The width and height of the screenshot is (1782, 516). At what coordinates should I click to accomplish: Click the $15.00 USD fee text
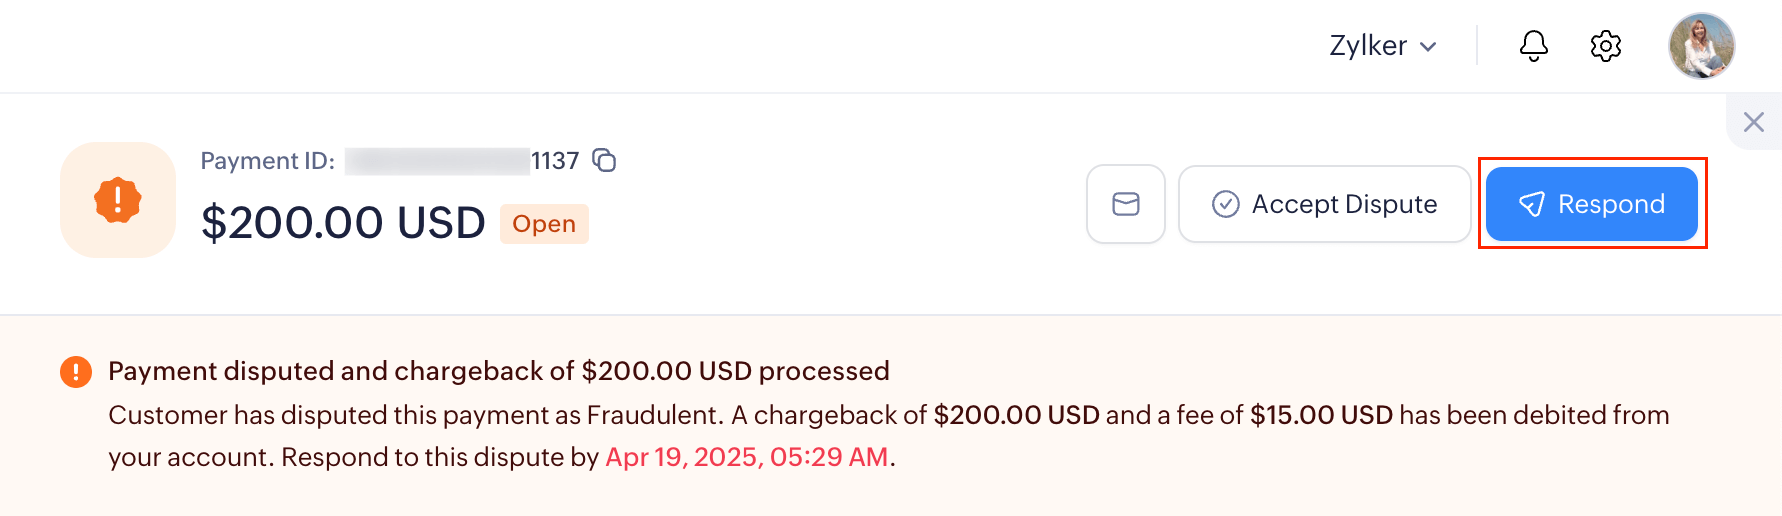coord(1320,415)
